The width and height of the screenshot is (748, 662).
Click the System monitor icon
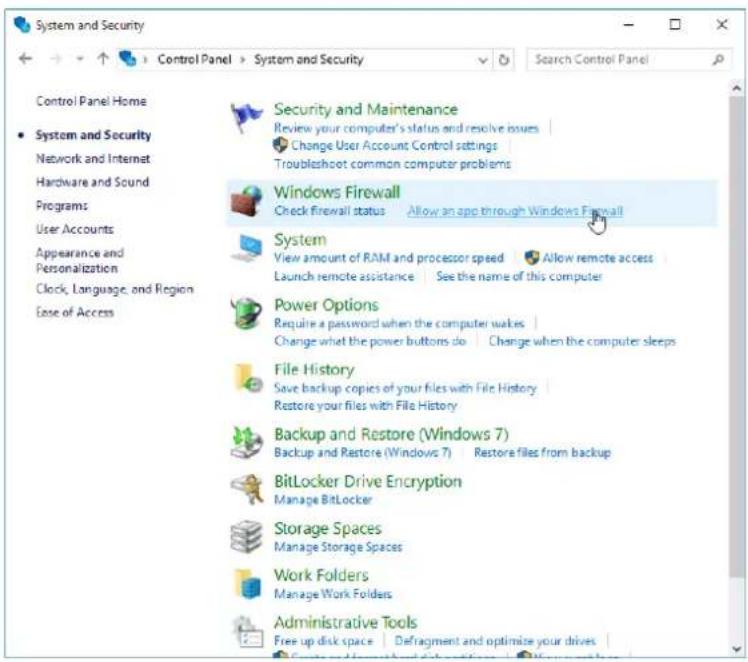(247, 248)
